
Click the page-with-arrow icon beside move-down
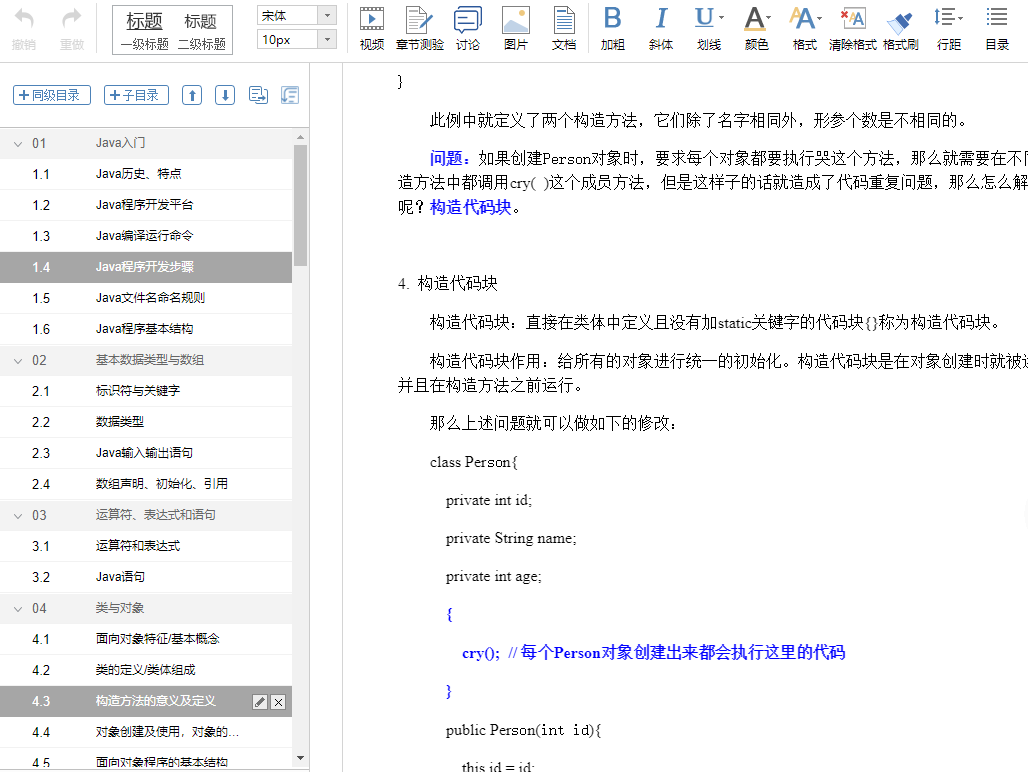coord(258,96)
